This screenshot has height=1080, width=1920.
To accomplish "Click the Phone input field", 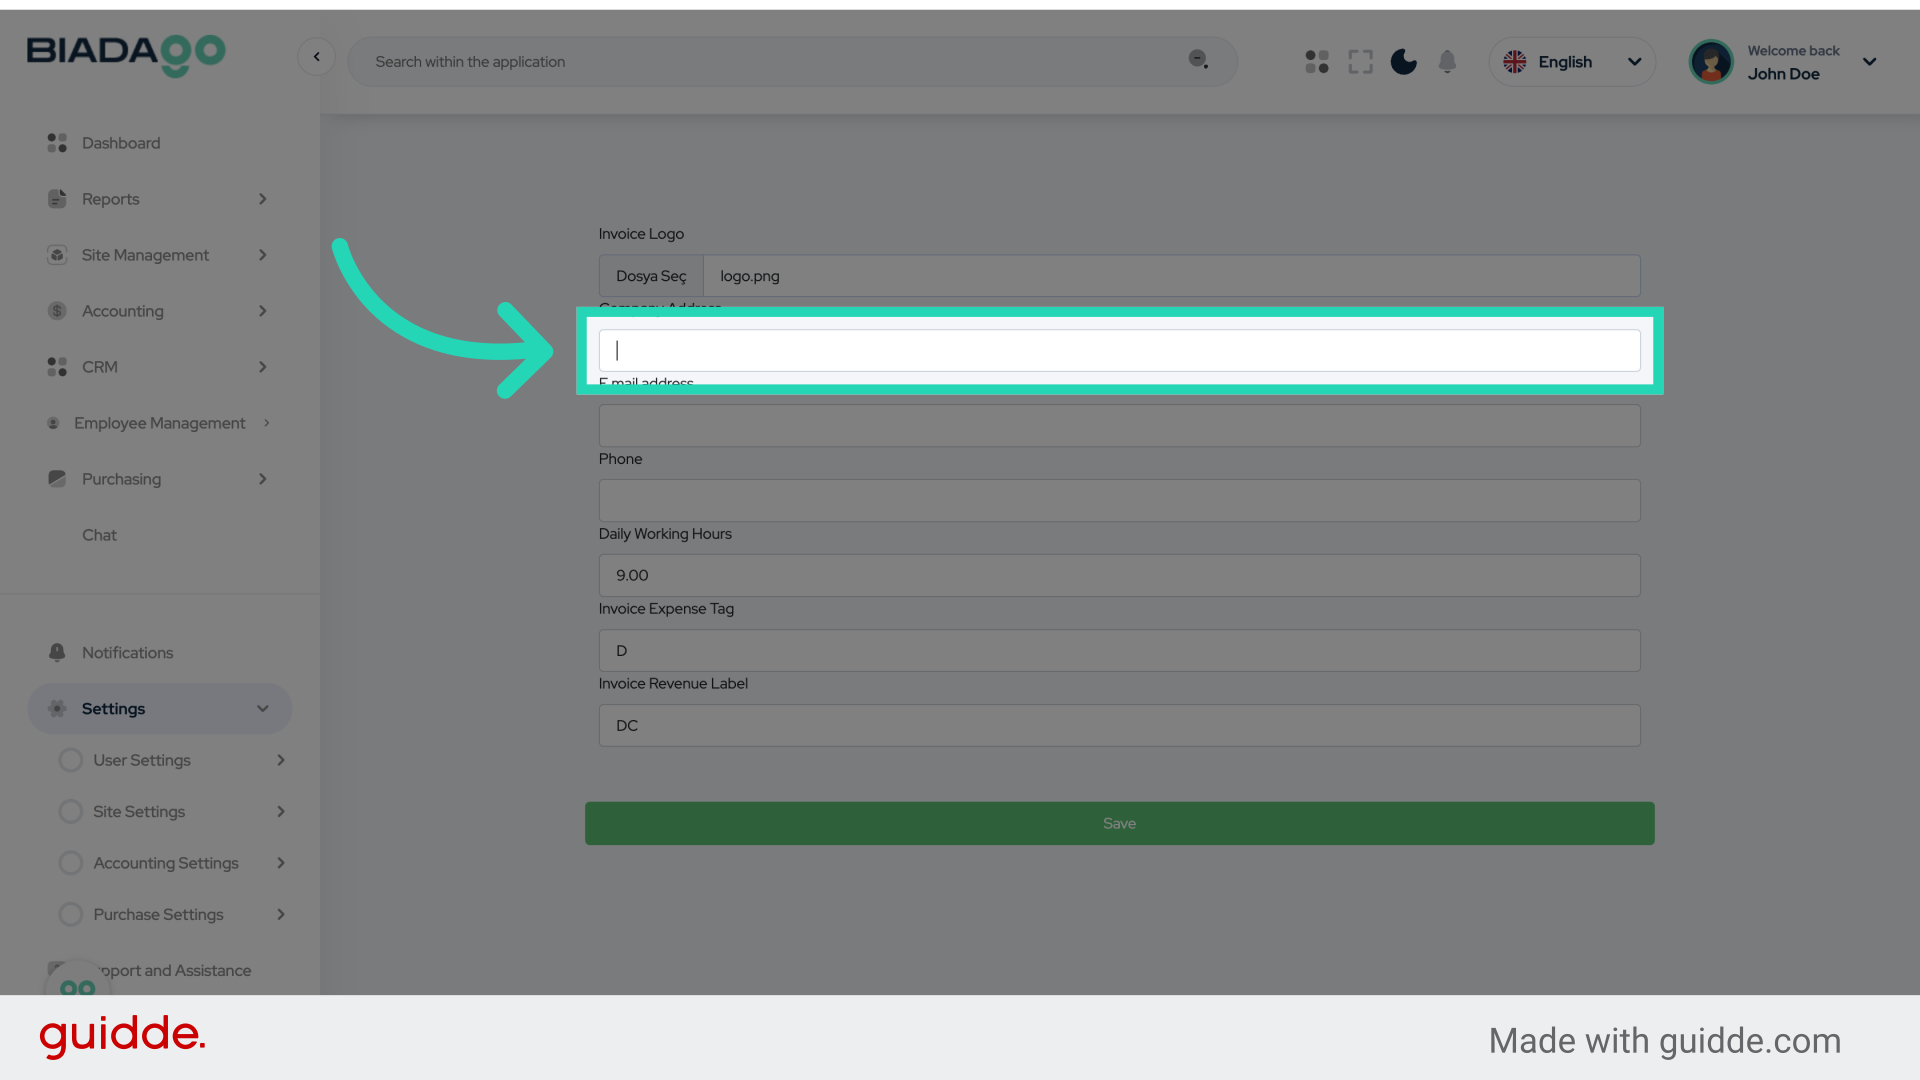I will (x=1119, y=501).
